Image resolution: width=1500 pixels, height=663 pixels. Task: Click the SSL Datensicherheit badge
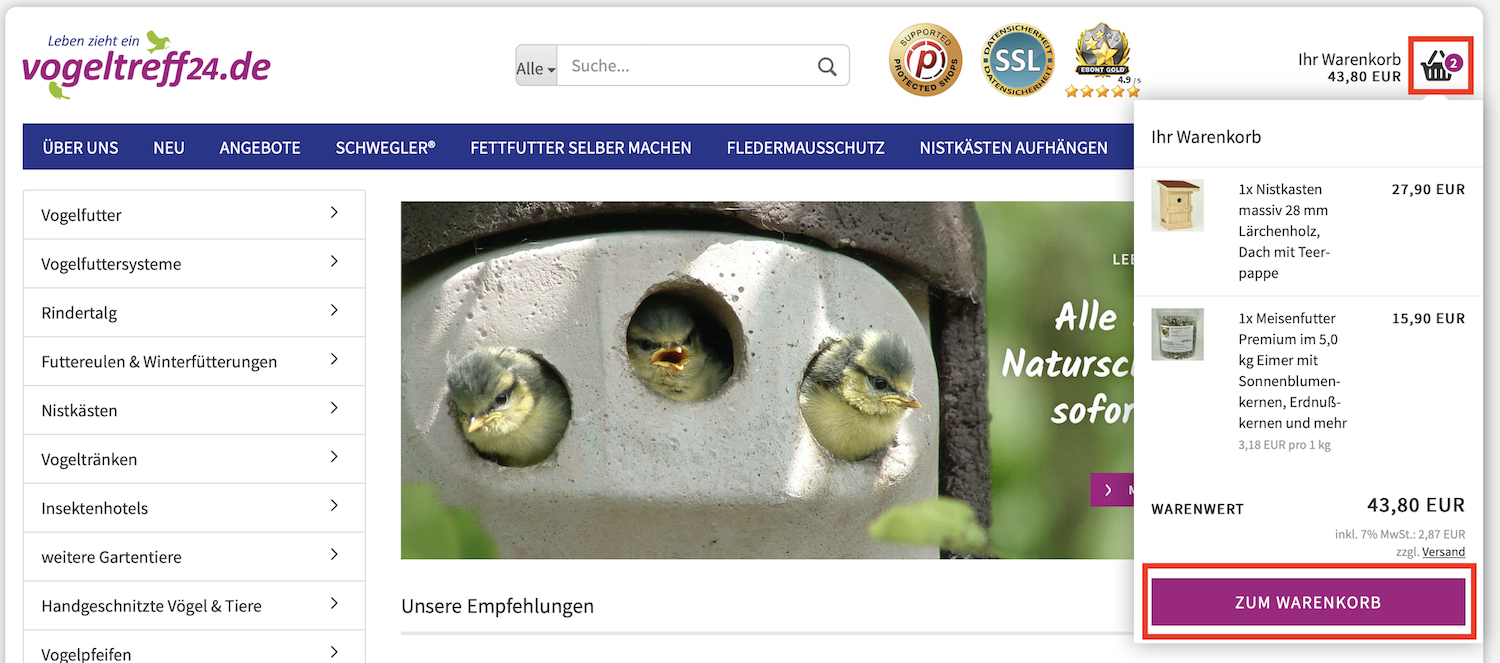1017,60
